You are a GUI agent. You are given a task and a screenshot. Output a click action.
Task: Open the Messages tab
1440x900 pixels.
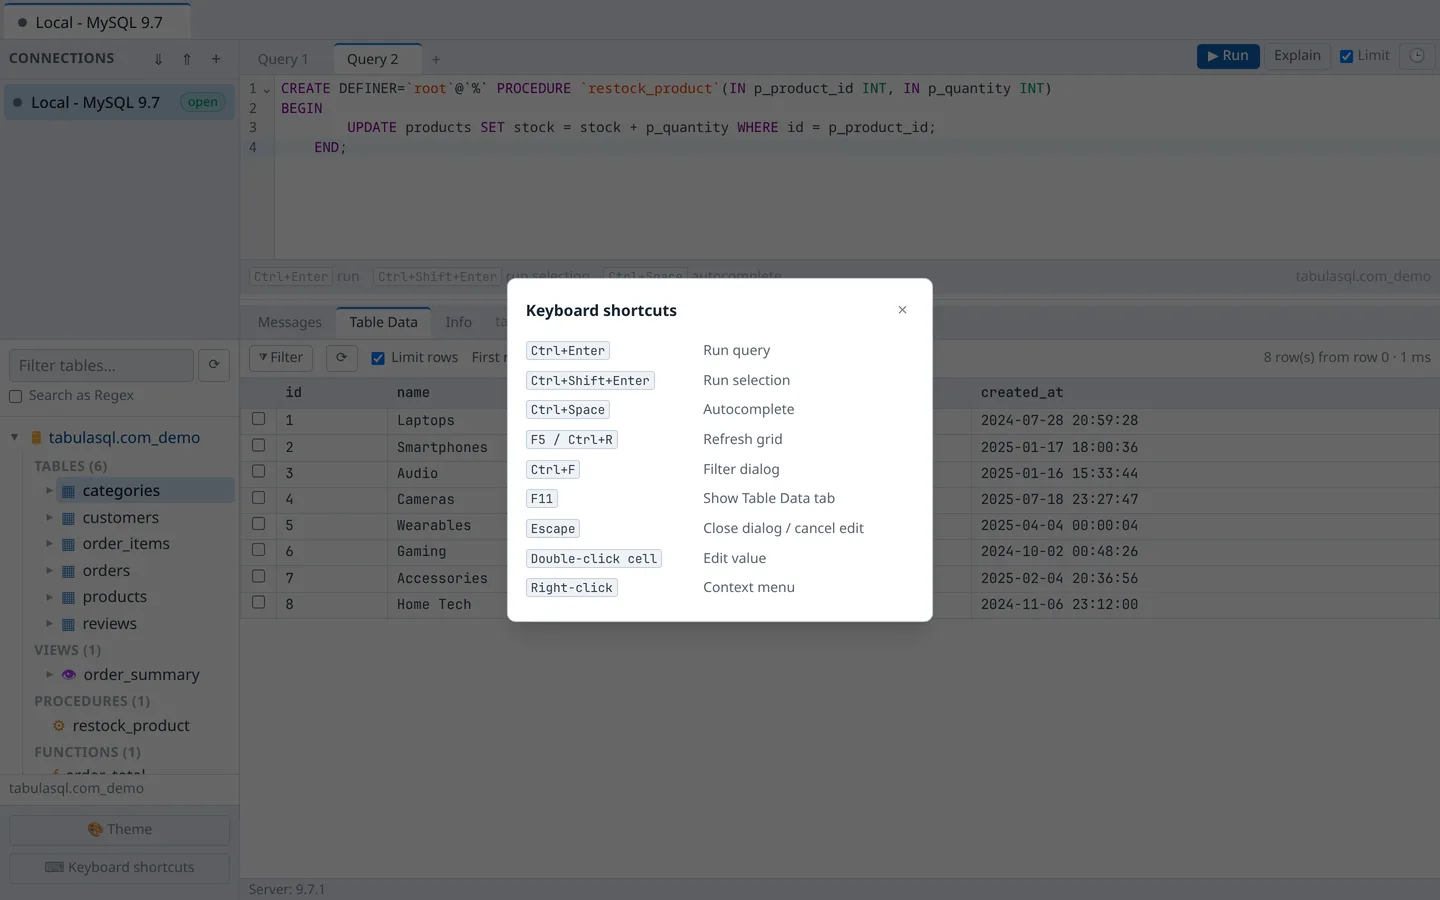(290, 322)
